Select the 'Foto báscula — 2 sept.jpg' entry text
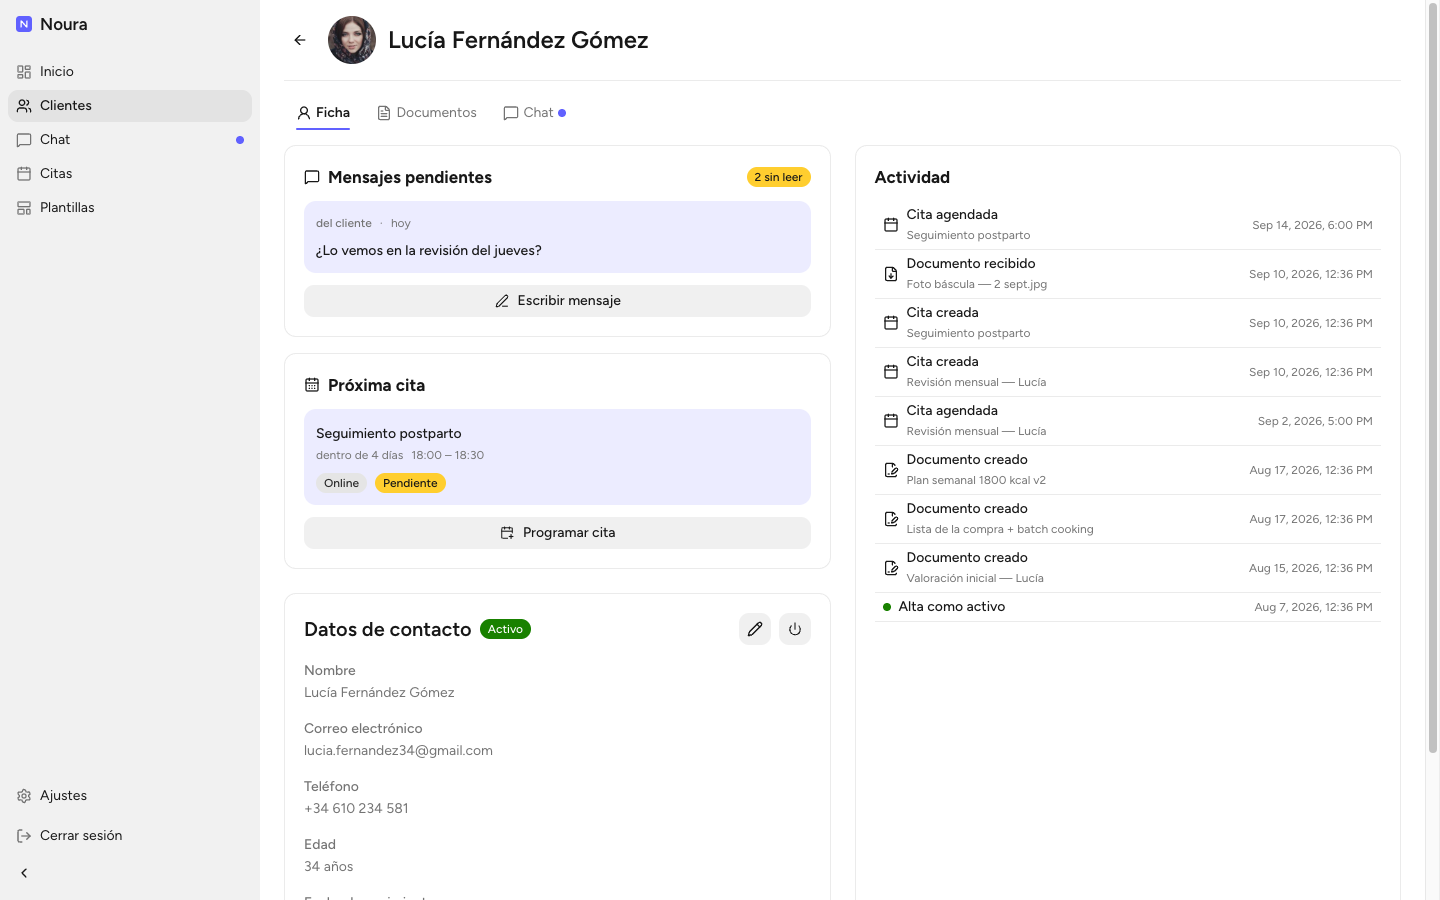 [x=977, y=284]
